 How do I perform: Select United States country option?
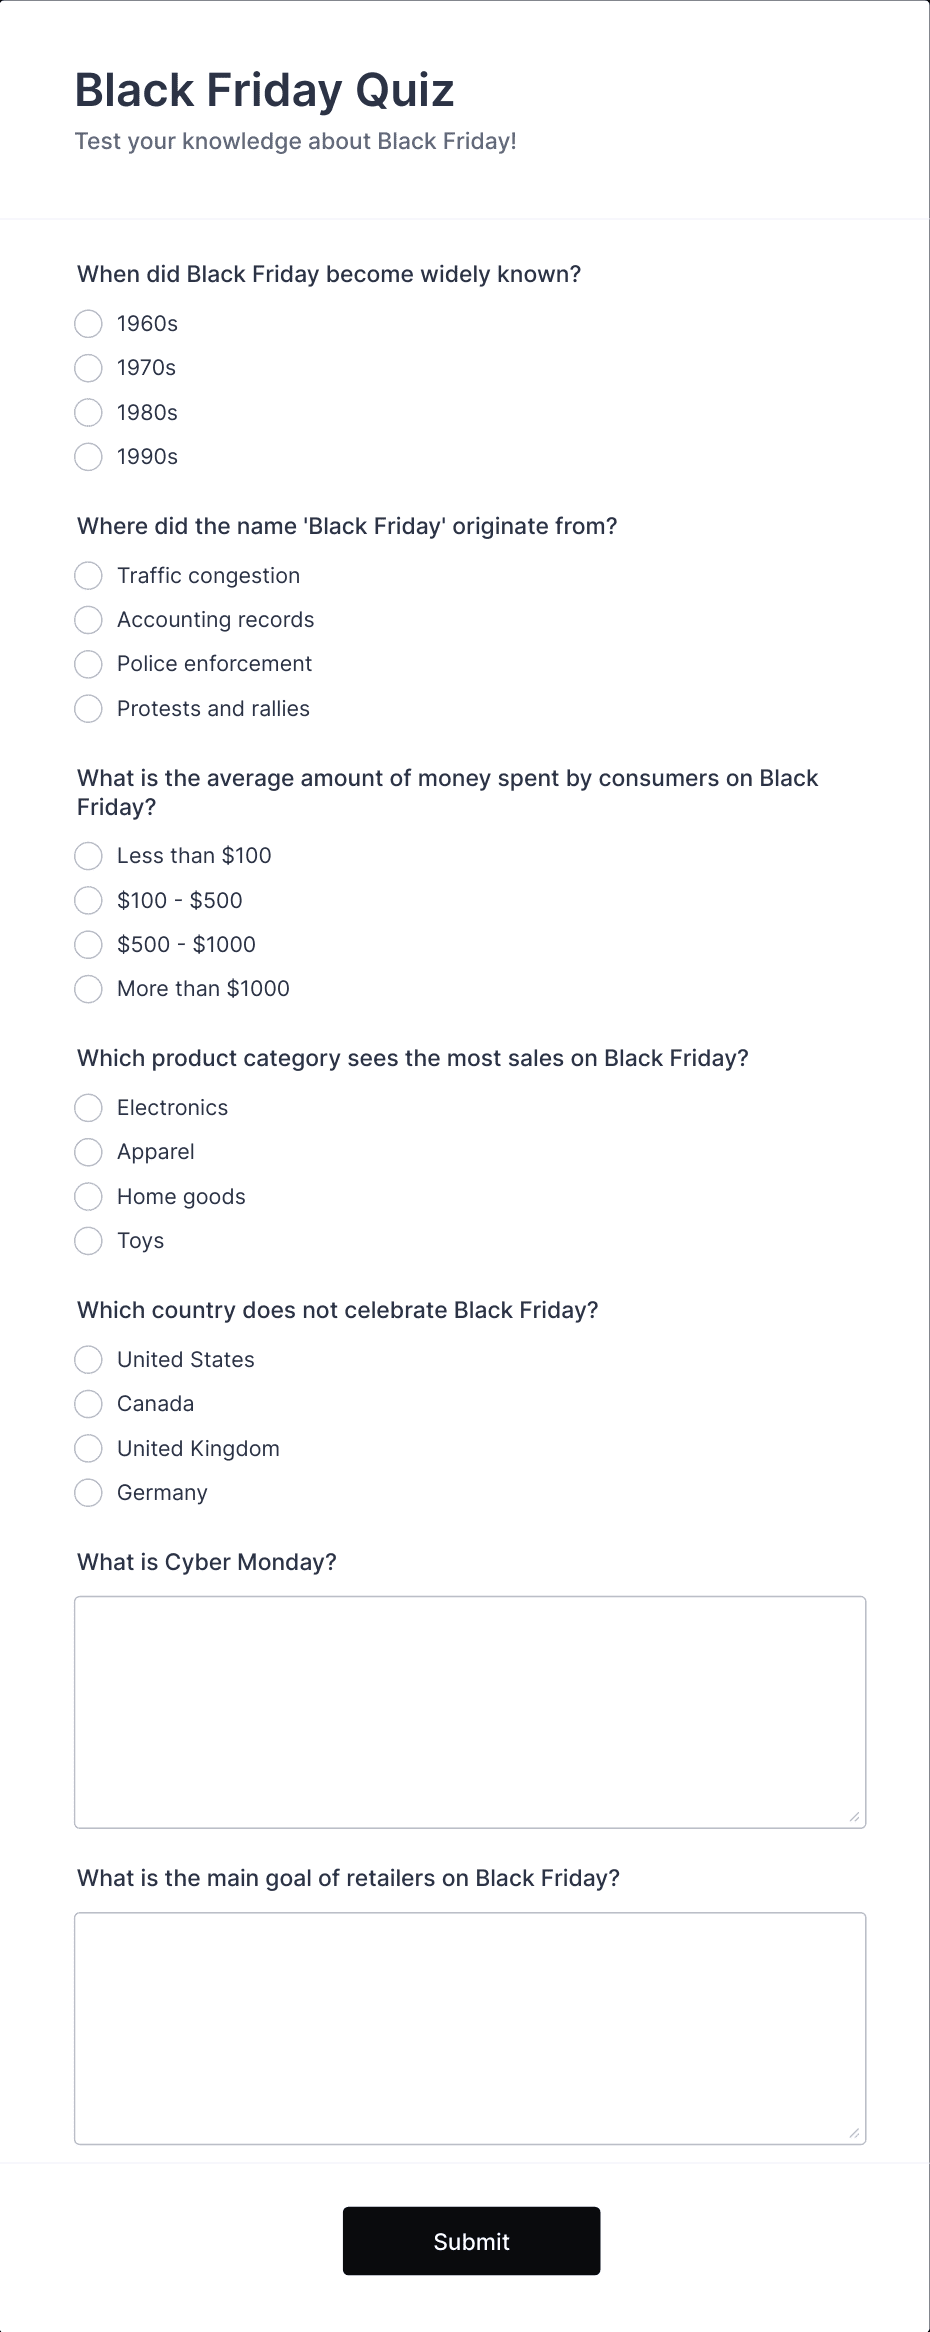(88, 1359)
